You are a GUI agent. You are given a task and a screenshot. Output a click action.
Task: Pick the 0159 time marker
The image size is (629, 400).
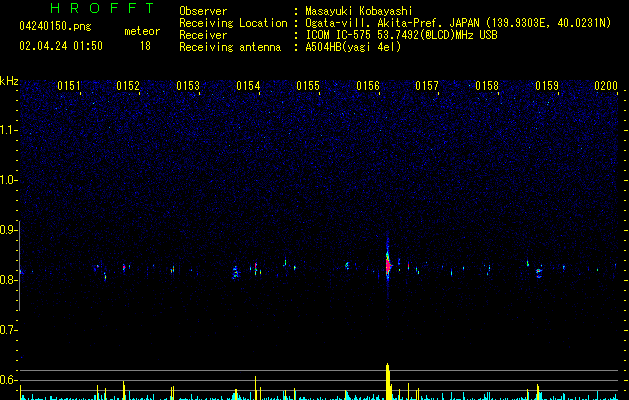click(x=547, y=86)
